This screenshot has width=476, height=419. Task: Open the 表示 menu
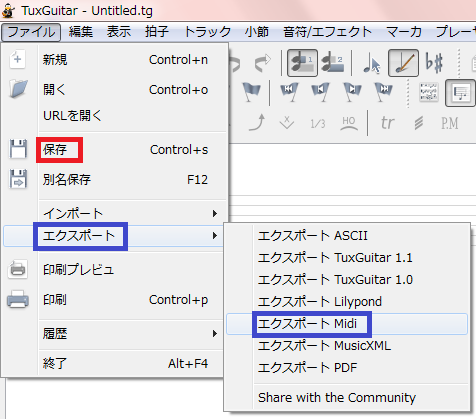[x=119, y=32]
